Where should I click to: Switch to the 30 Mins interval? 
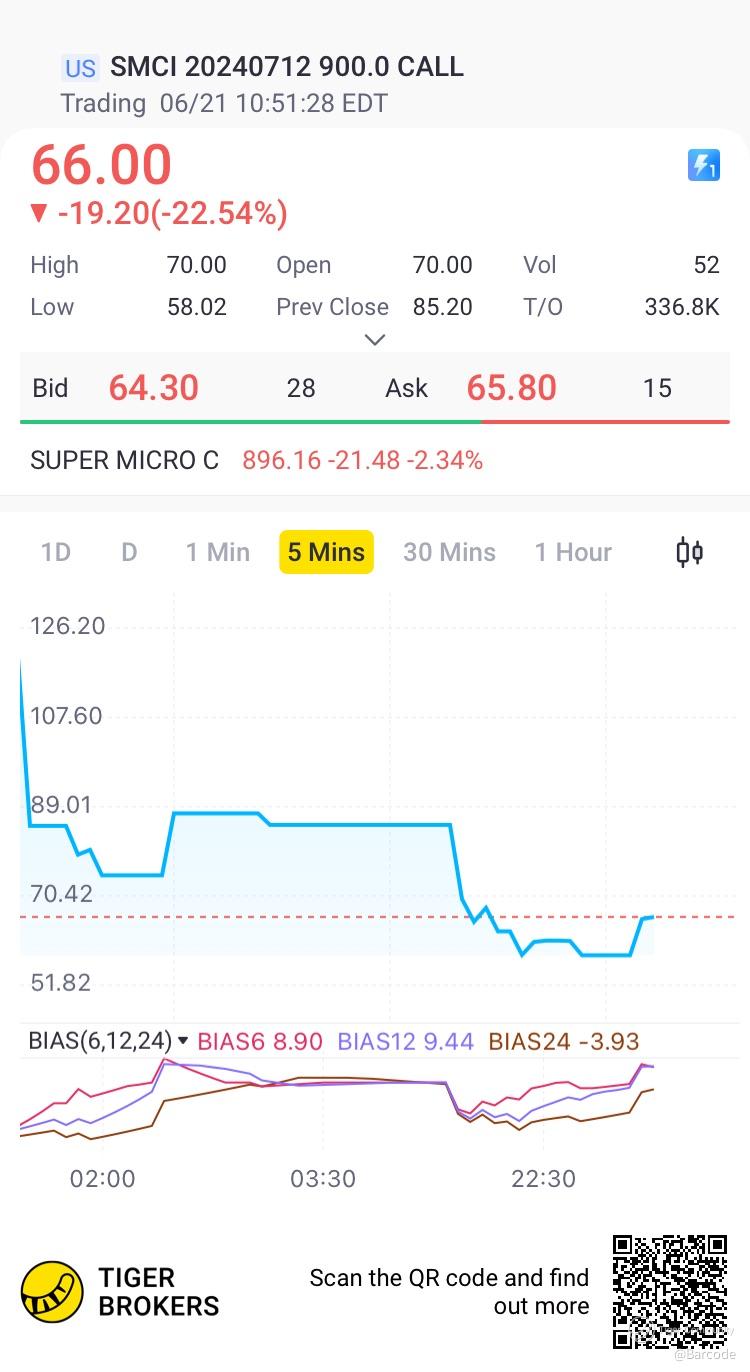(449, 552)
